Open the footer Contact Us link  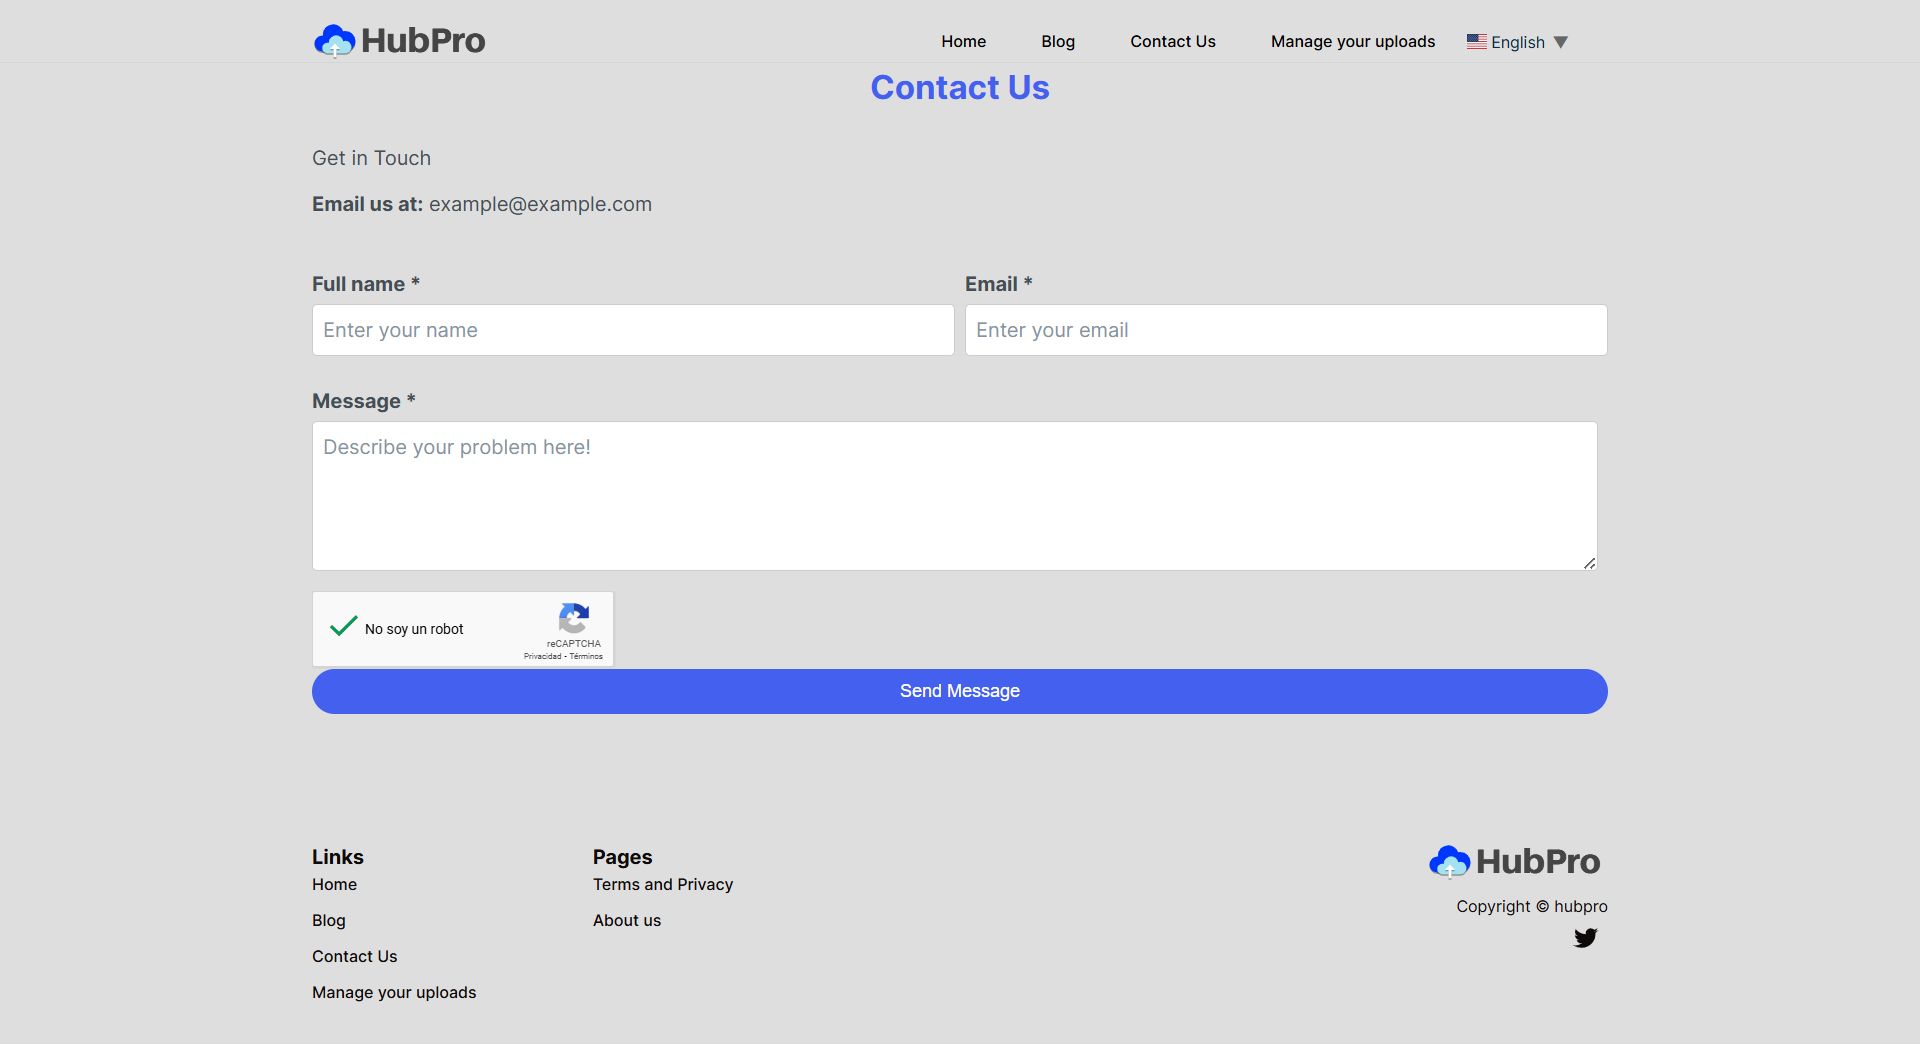click(354, 956)
